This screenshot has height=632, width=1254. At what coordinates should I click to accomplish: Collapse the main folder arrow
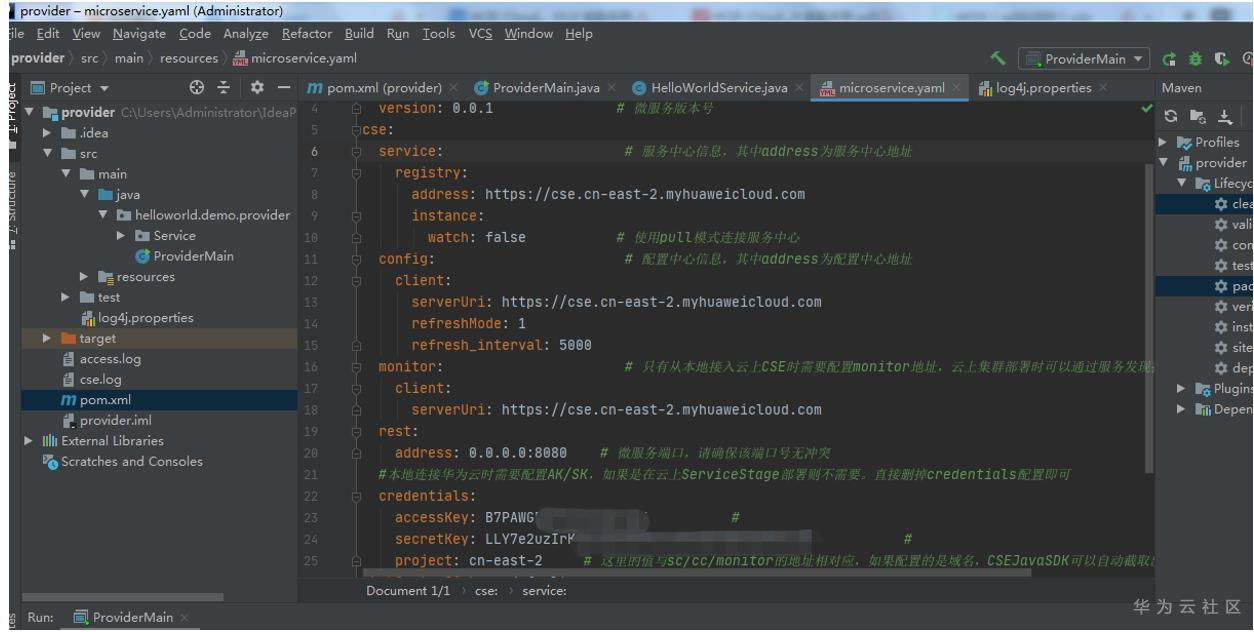[x=66, y=174]
